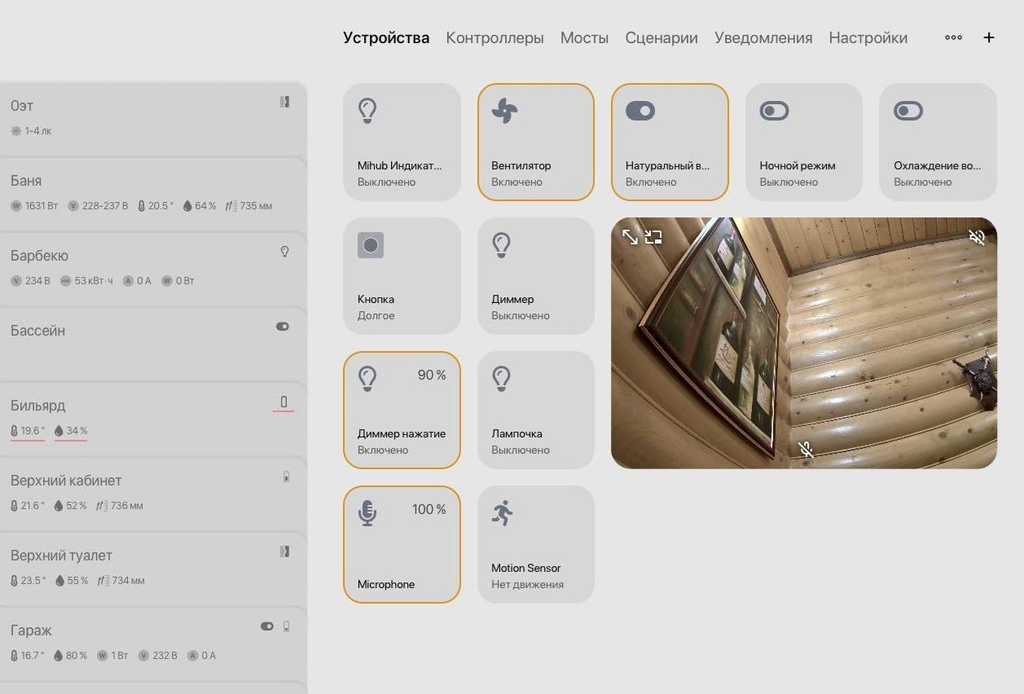Click the Верхний кабинет 736 мм pressure
This screenshot has height=694, width=1024.
[x=120, y=506]
